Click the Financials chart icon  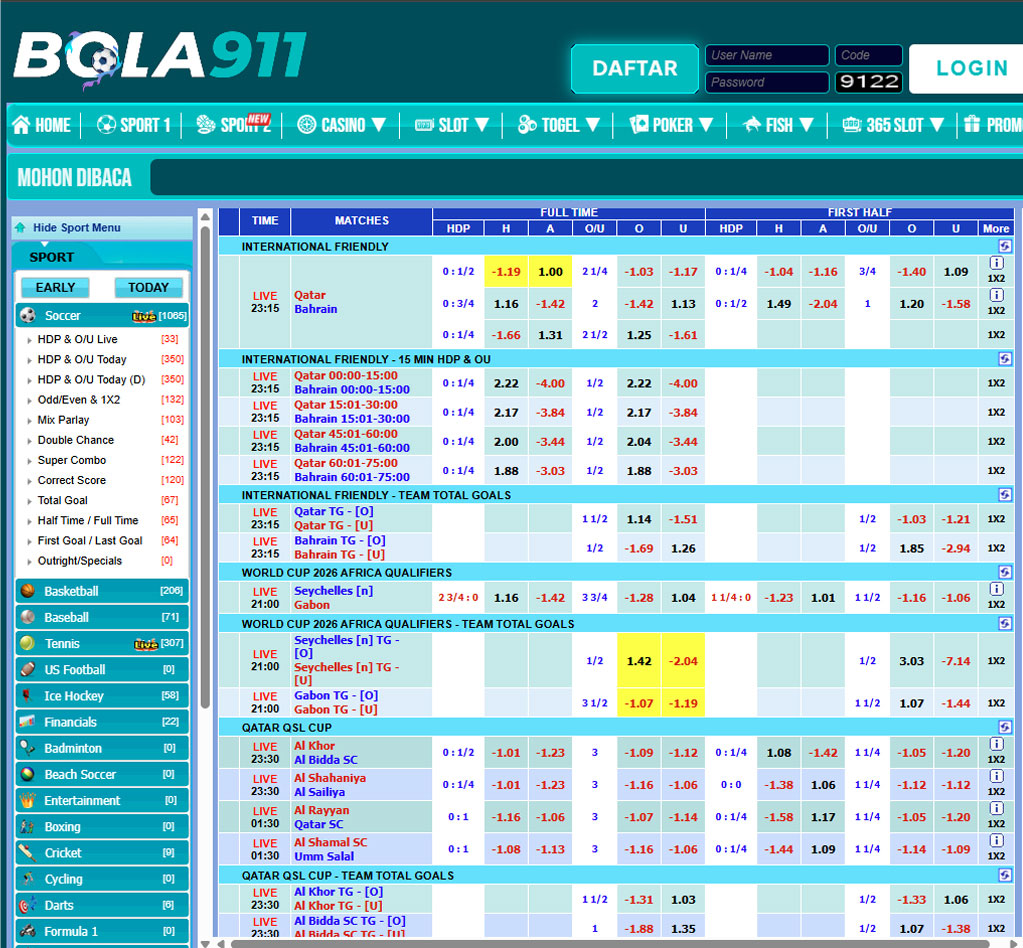[27, 722]
